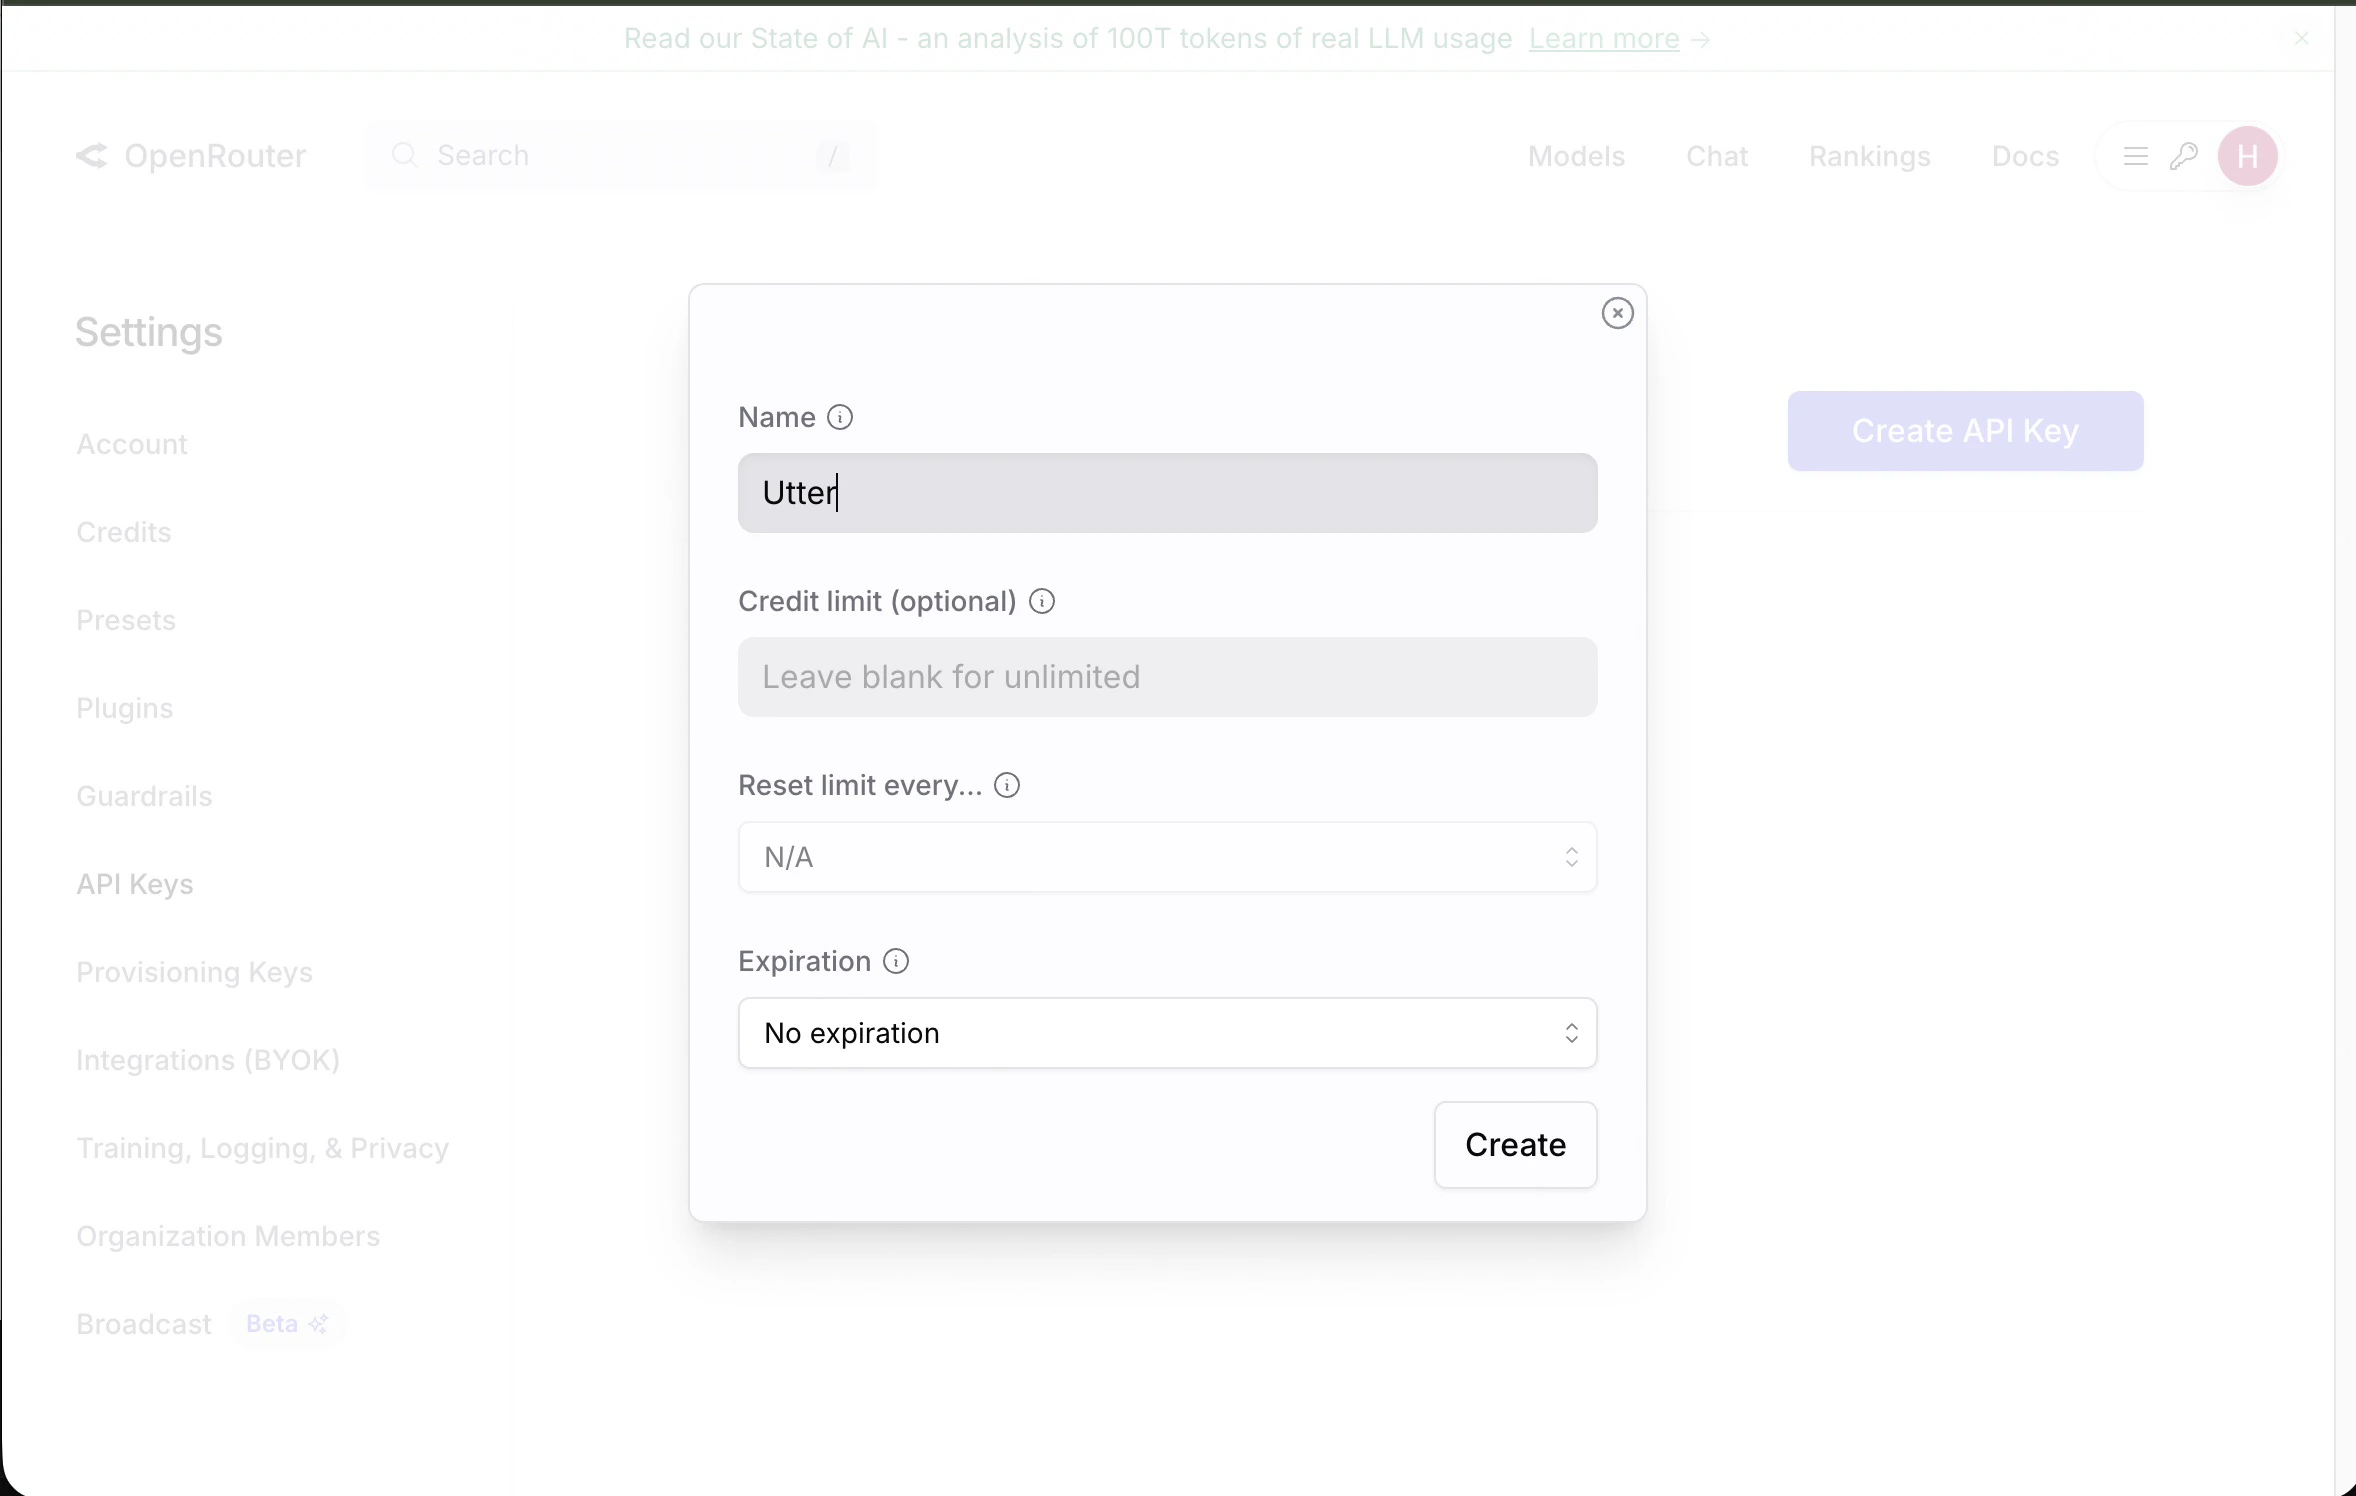
Task: Click the info icon next to Name
Action: [x=839, y=417]
